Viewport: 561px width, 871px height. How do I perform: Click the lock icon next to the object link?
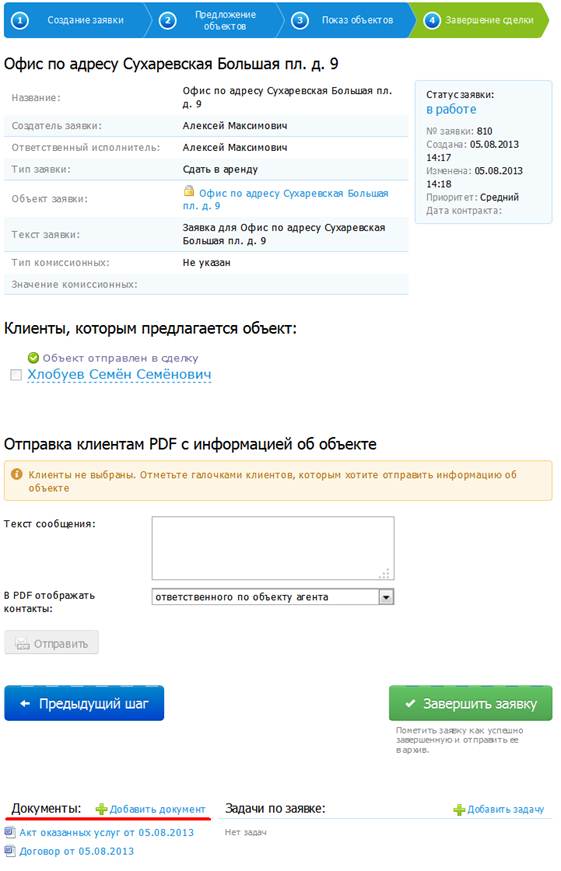point(189,191)
